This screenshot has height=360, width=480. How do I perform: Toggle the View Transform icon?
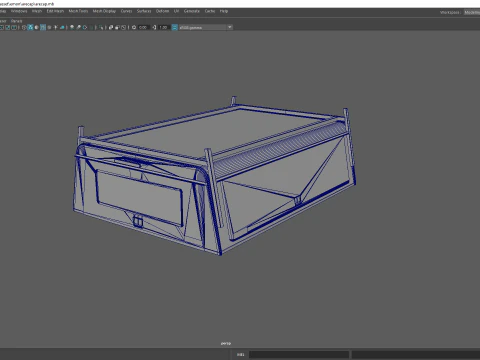coord(174,27)
